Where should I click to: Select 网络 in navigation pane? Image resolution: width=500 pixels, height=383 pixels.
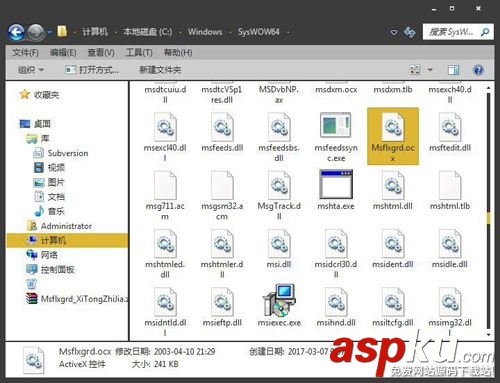click(x=42, y=255)
